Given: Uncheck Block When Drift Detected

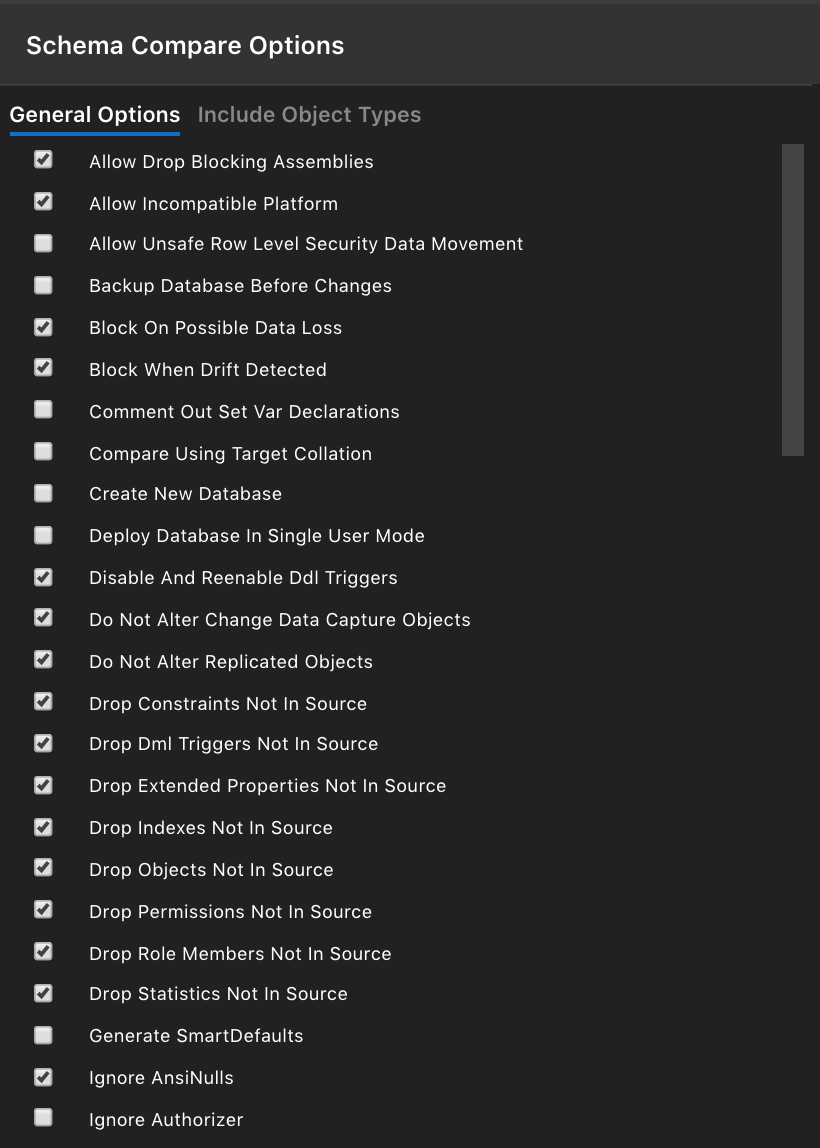Looking at the screenshot, I should pos(43,368).
